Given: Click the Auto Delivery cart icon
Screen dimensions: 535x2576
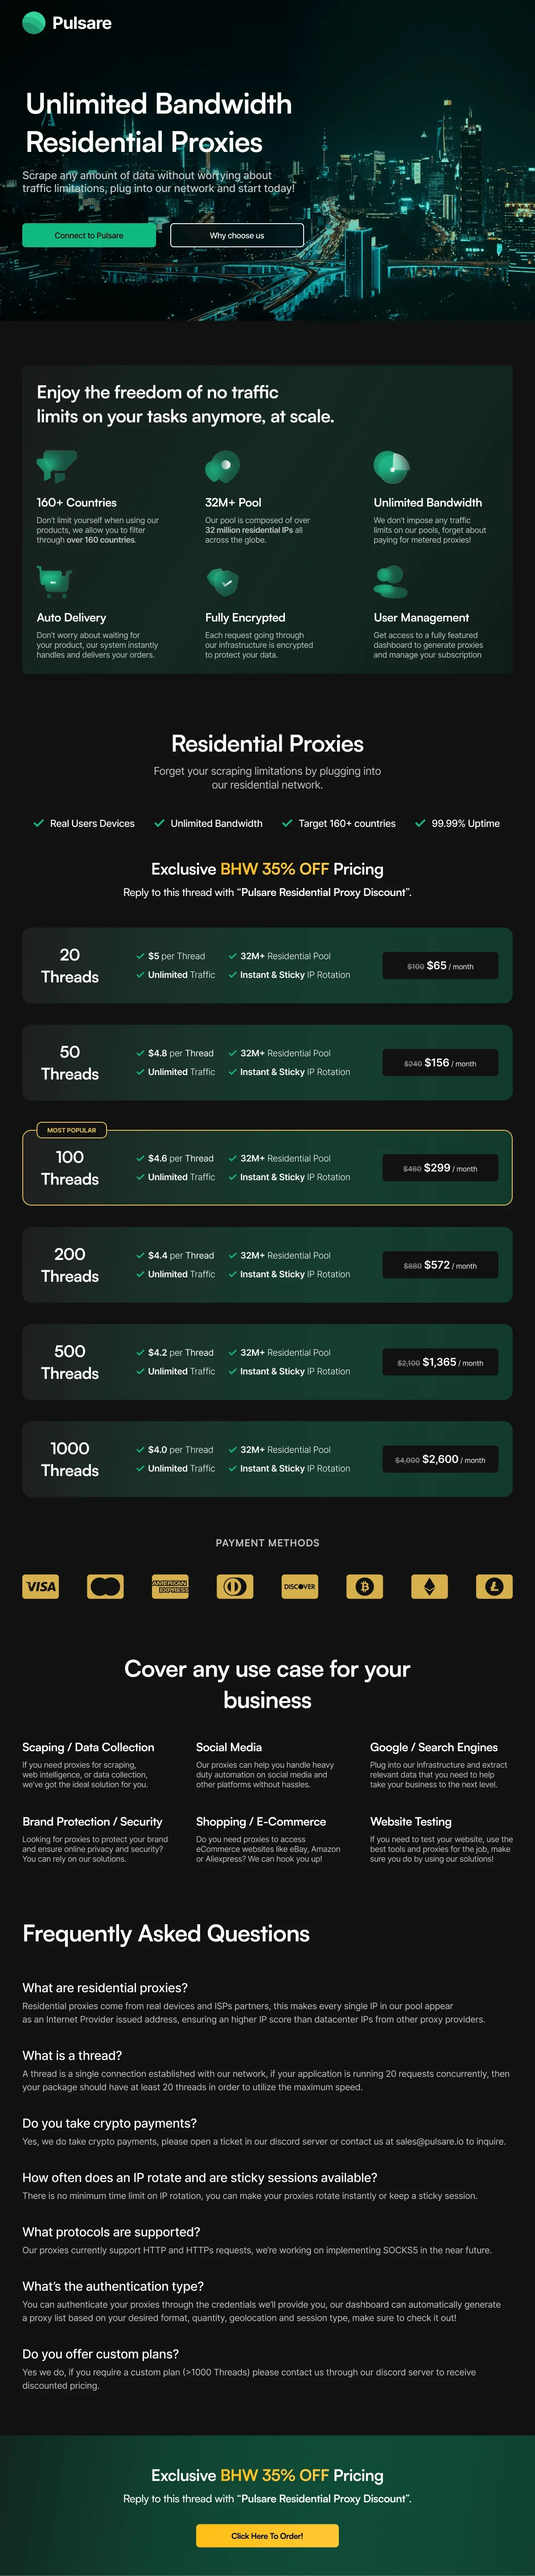Looking at the screenshot, I should [54, 580].
